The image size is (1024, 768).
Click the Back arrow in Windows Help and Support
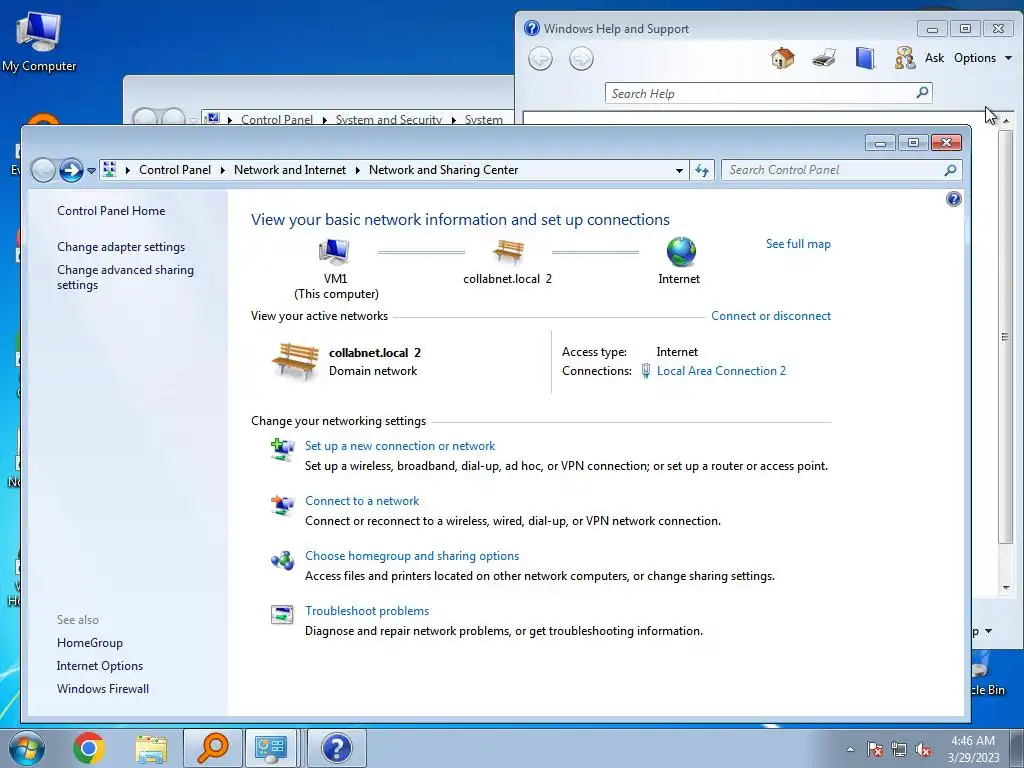[x=540, y=59]
